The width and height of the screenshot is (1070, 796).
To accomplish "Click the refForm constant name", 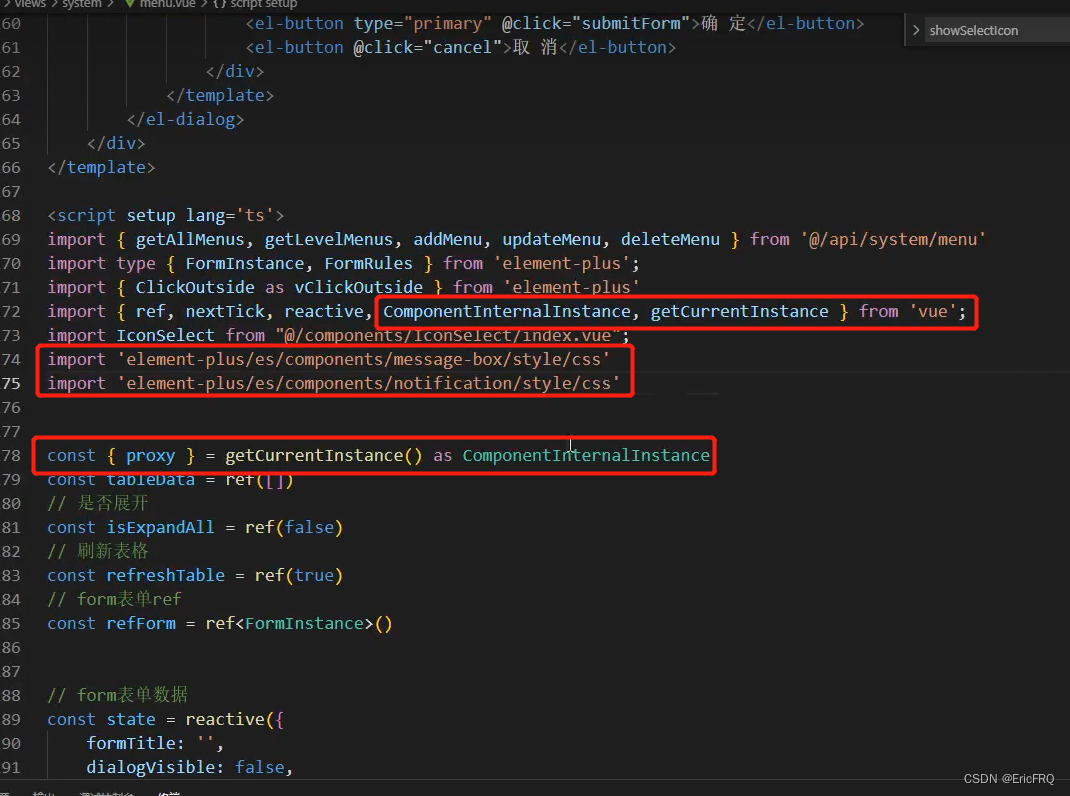I will point(141,623).
